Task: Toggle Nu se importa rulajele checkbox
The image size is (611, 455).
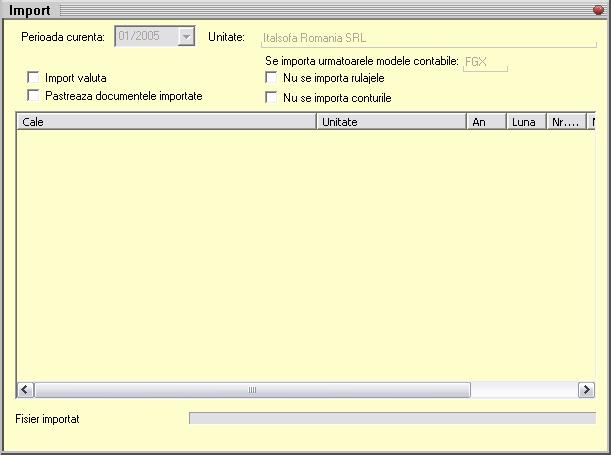Action: [x=271, y=78]
